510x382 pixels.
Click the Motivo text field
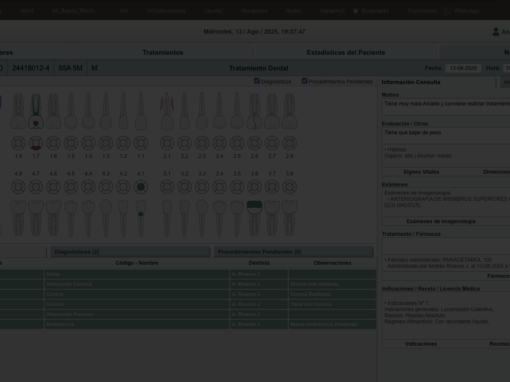[x=446, y=107]
